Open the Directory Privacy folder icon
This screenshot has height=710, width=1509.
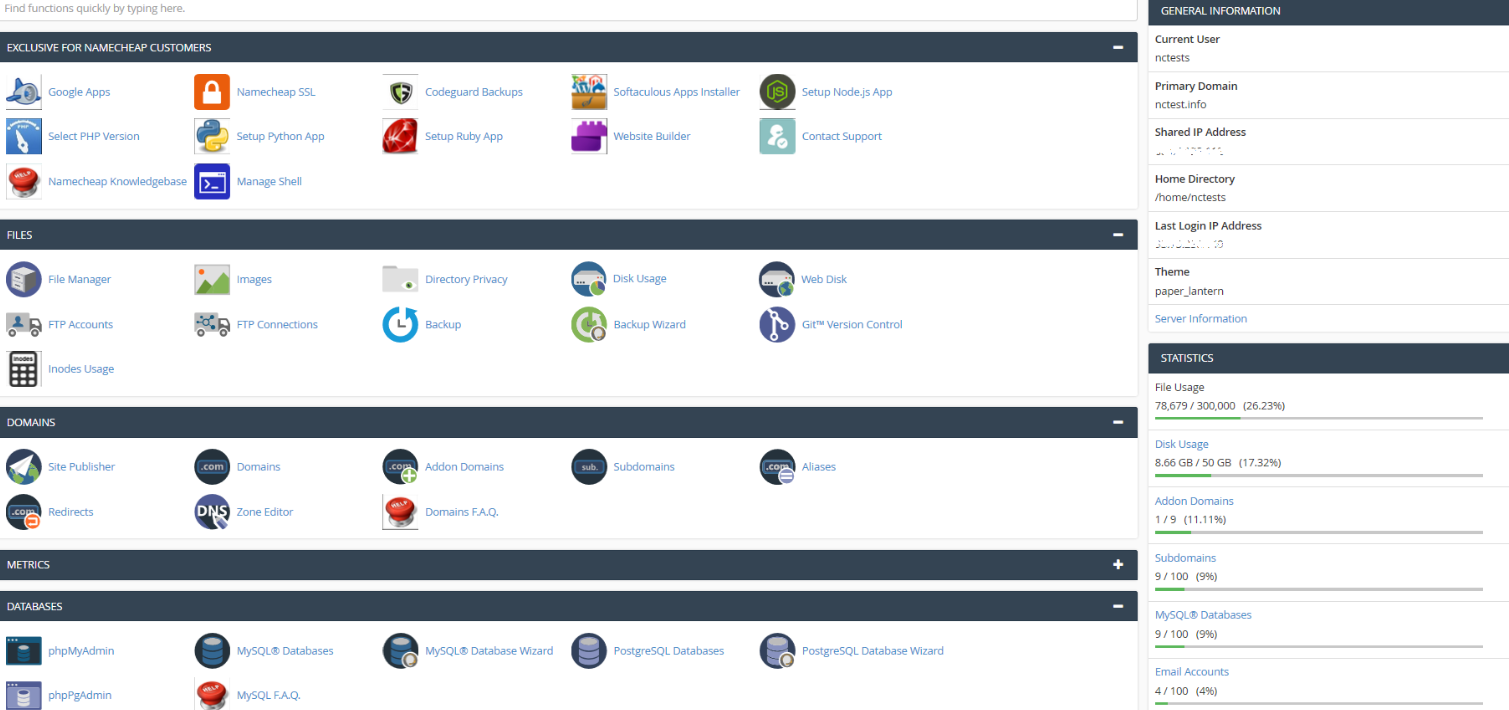click(x=400, y=279)
